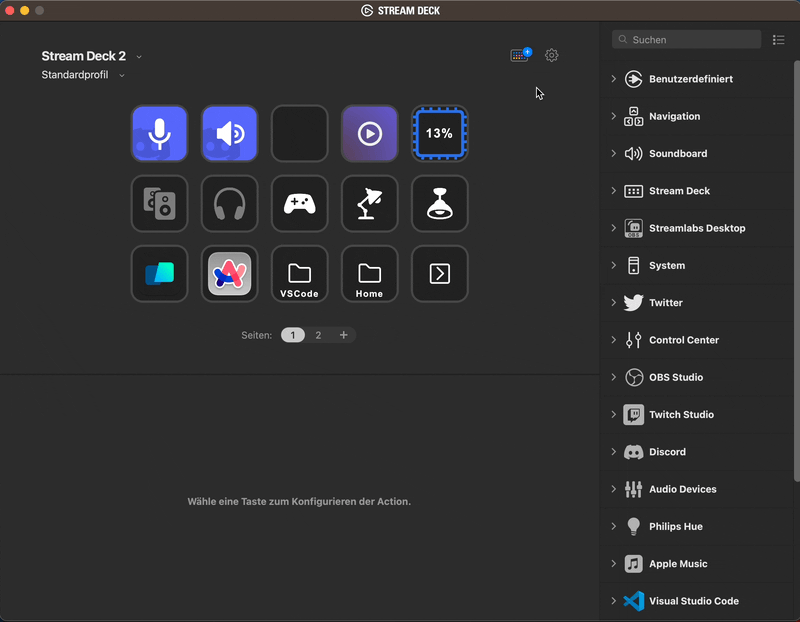Select the game controller key

(x=299, y=204)
